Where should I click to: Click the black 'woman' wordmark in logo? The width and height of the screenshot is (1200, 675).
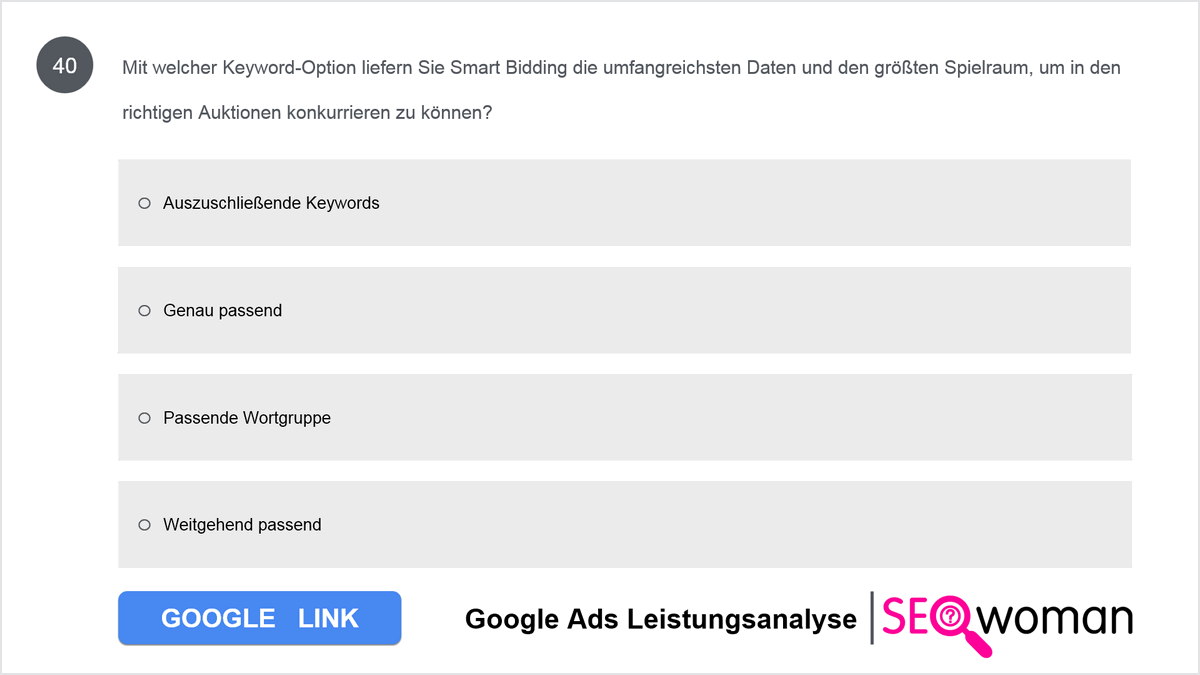[x=1058, y=620]
